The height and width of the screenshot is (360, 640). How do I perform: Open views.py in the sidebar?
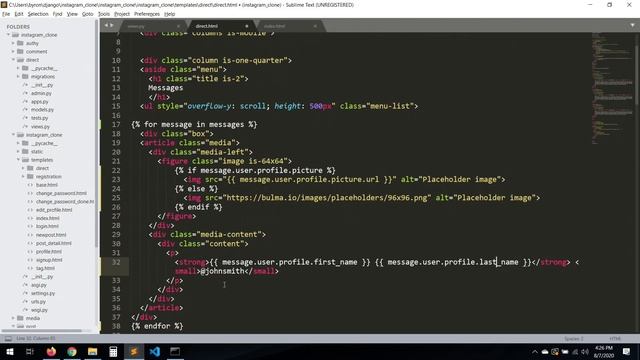[40, 127]
